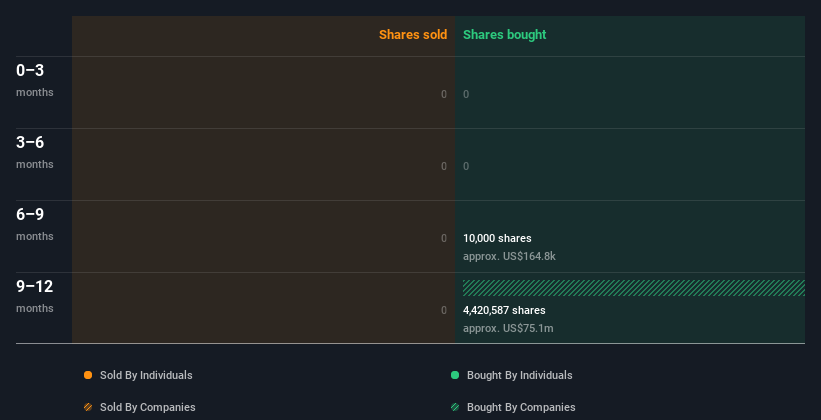This screenshot has height=420, width=821.
Task: Select the Shares bought column header
Action: [x=504, y=35]
